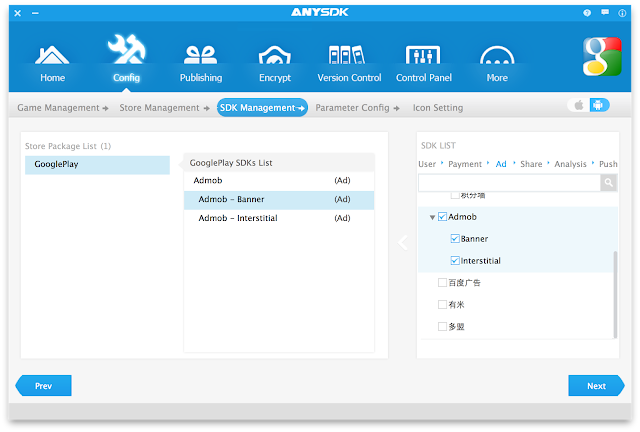This screenshot has height=432, width=640.
Task: Open the Home section icon
Action: [52, 55]
